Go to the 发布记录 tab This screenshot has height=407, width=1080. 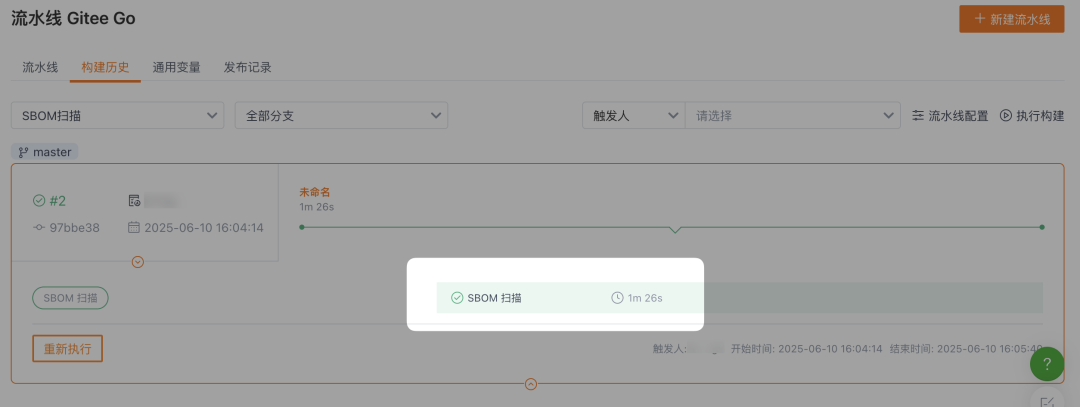click(247, 68)
